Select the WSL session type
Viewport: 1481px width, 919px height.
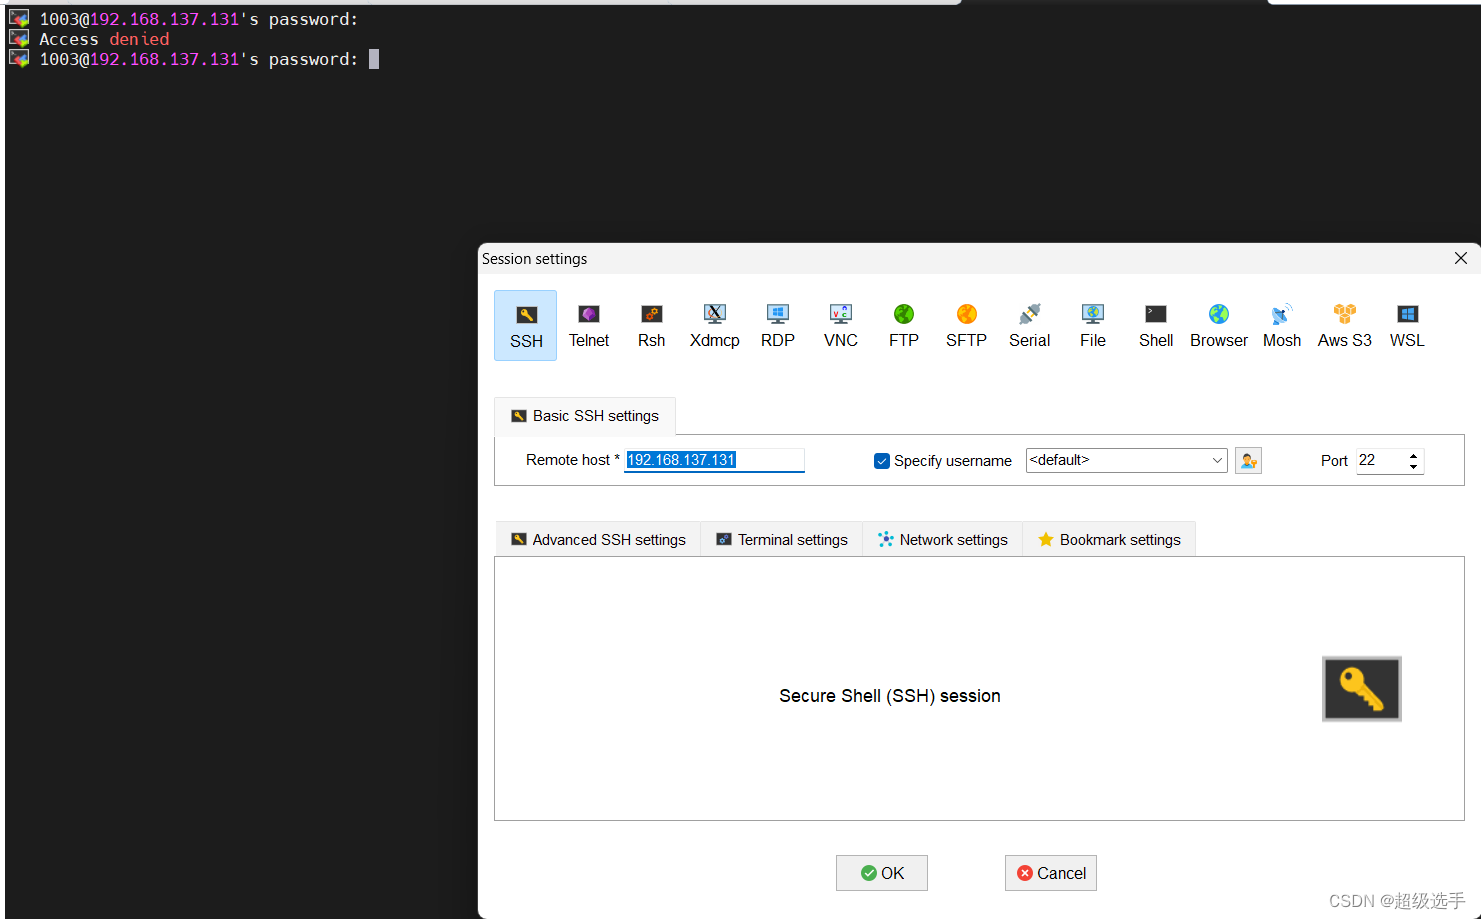point(1407,325)
